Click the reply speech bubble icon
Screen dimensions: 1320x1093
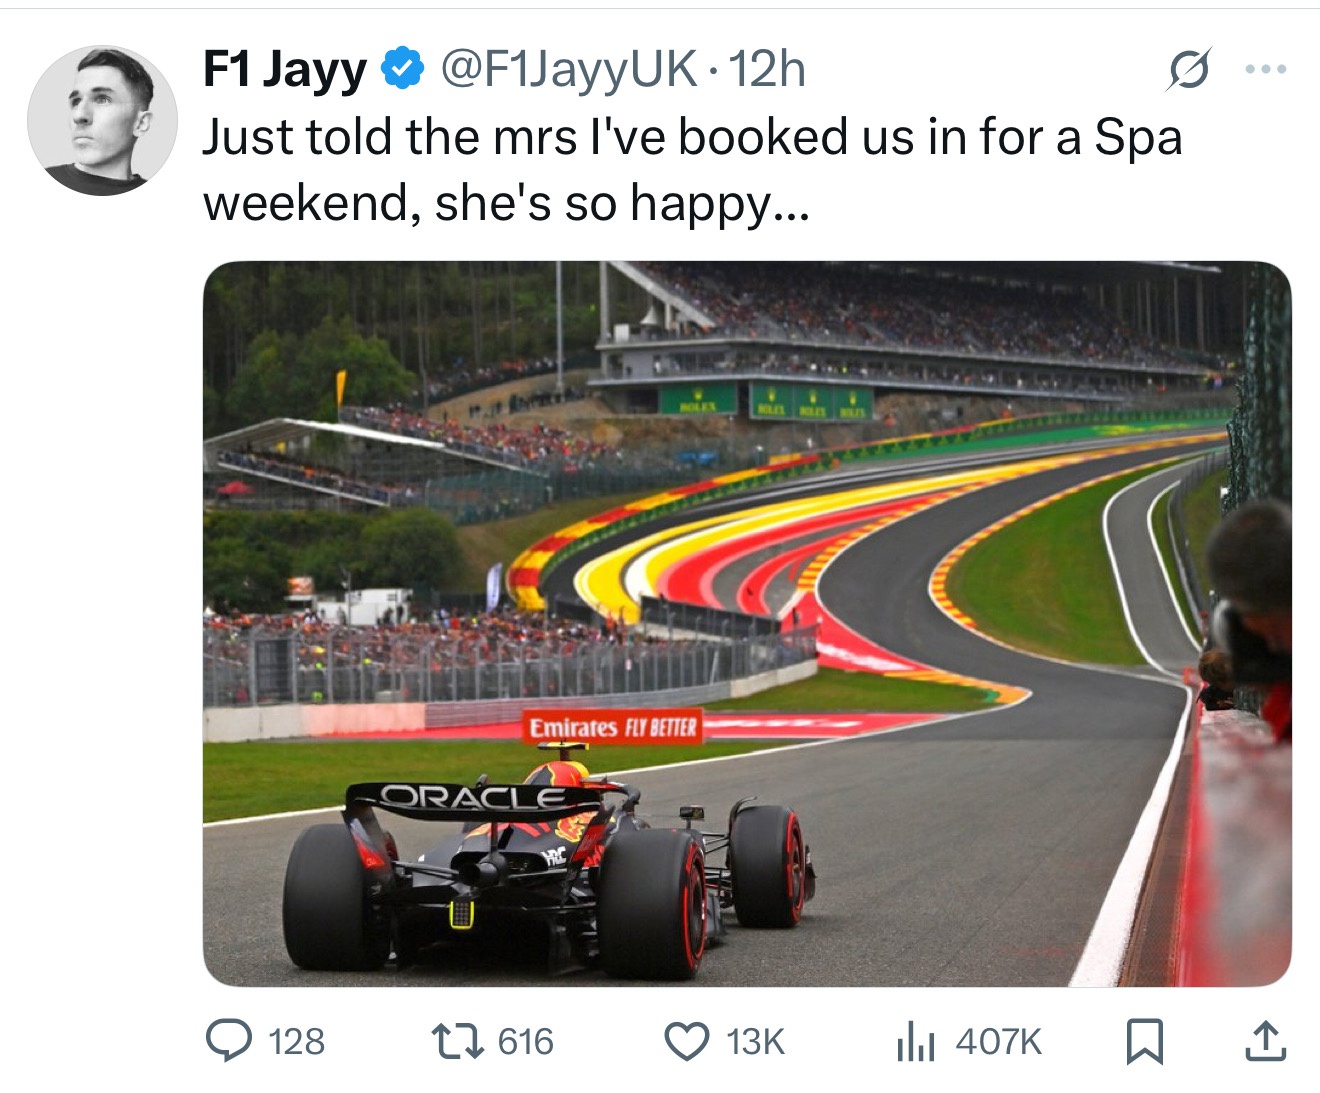coord(229,1041)
